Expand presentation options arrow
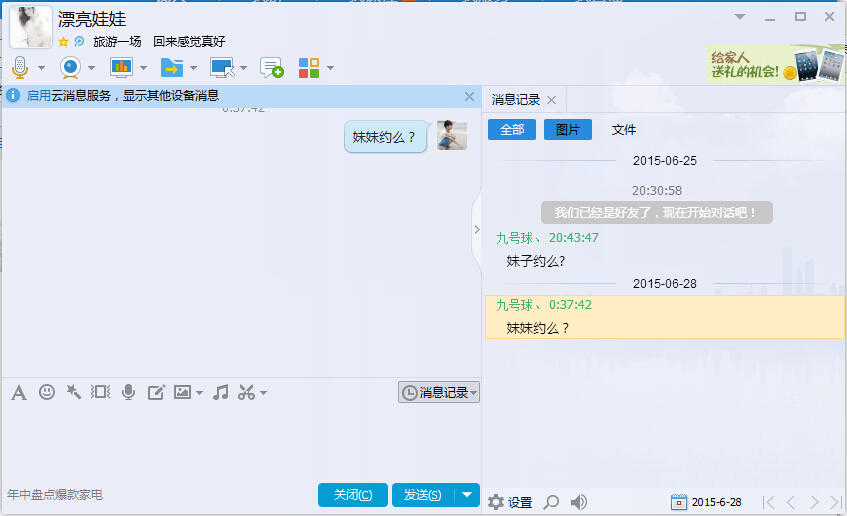The height and width of the screenshot is (516, 847). point(143,68)
